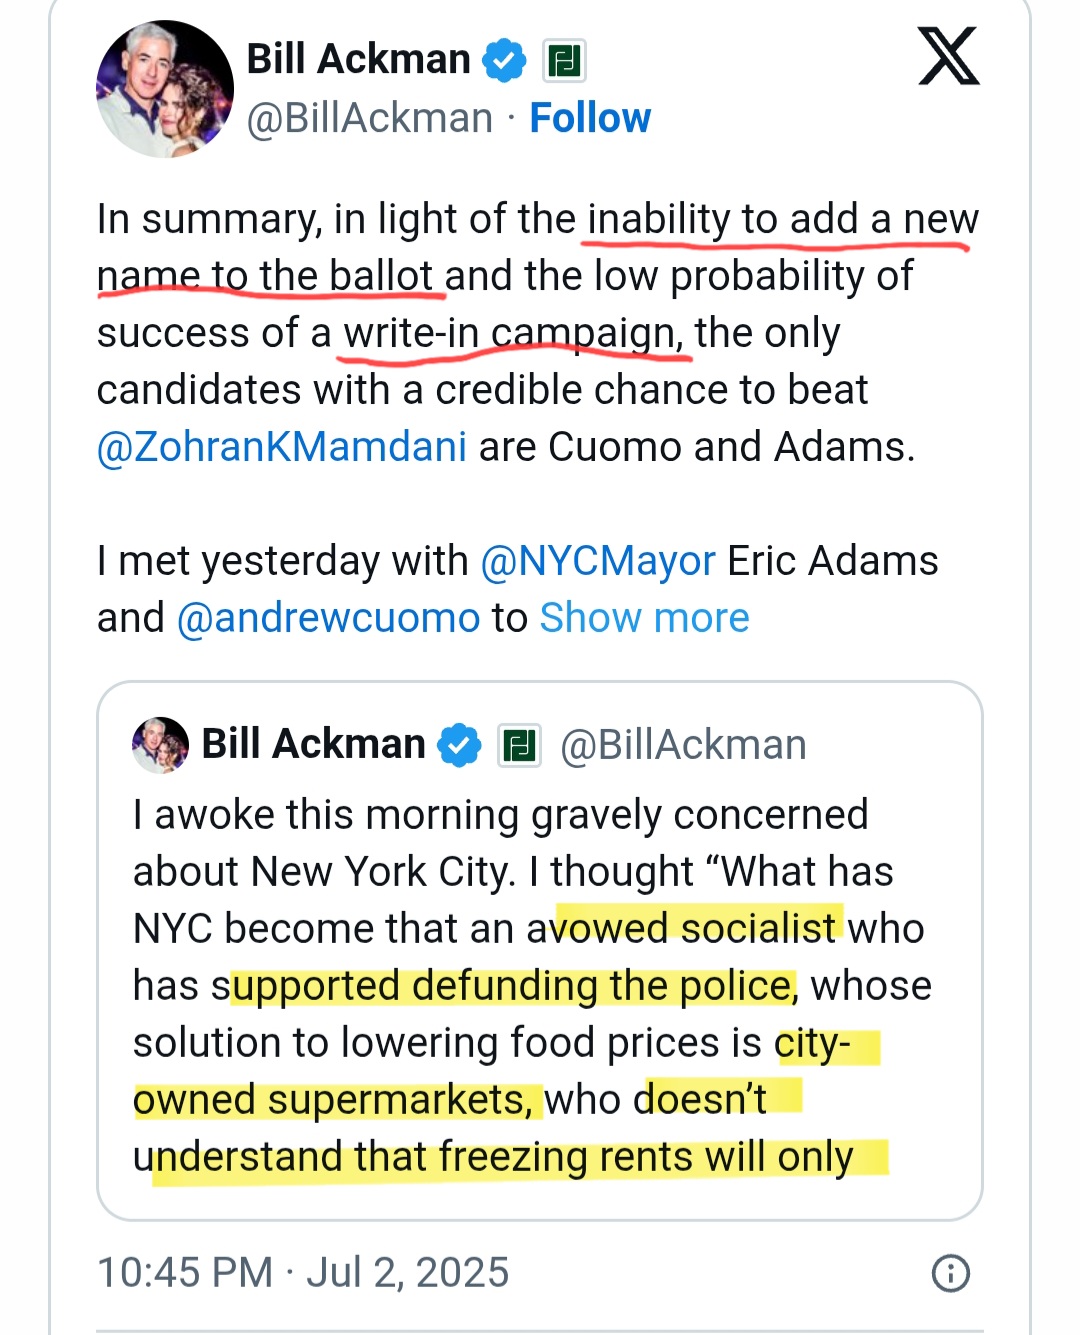This screenshot has height=1335, width=1080.
Task: Open the timestamp 10:45 PM · Jul 2, 2025
Action: pyautogui.click(x=303, y=1273)
